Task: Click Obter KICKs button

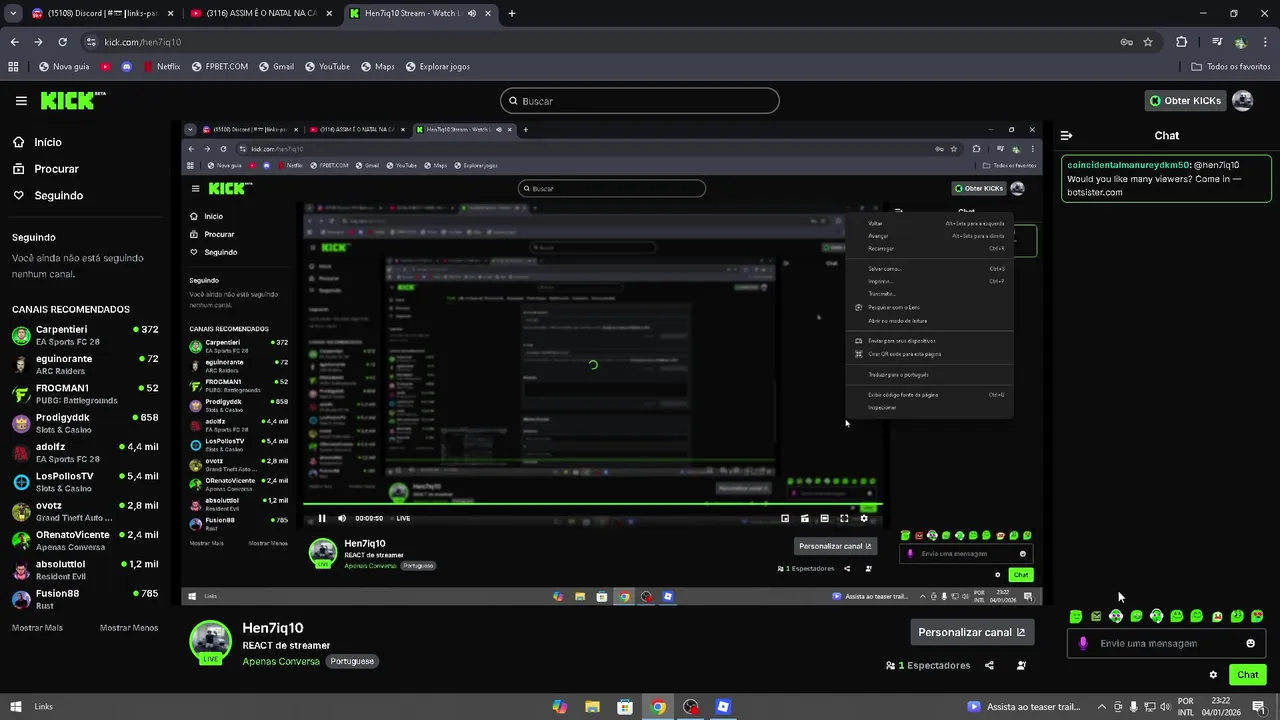Action: tap(1185, 101)
